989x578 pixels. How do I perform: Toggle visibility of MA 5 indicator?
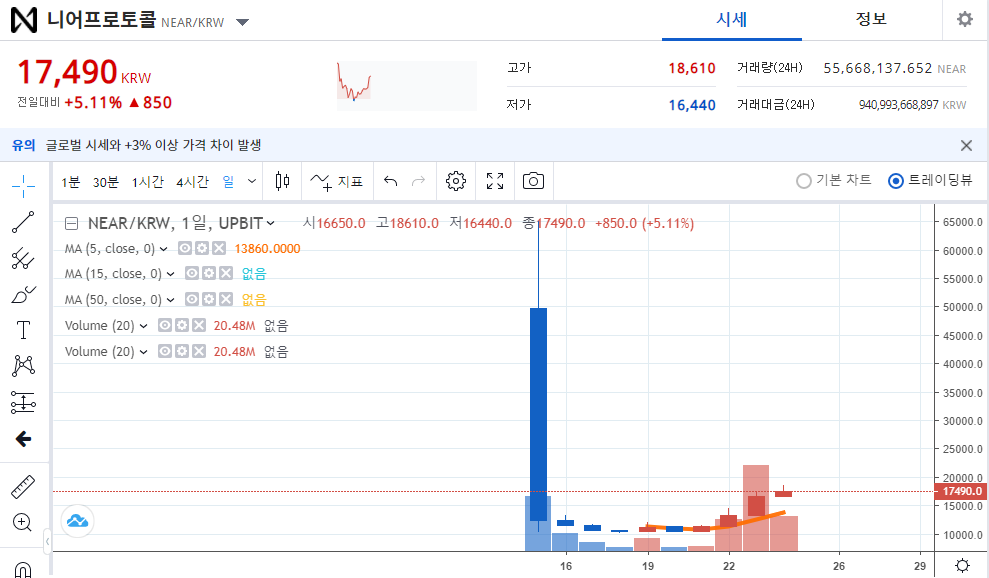click(x=185, y=249)
